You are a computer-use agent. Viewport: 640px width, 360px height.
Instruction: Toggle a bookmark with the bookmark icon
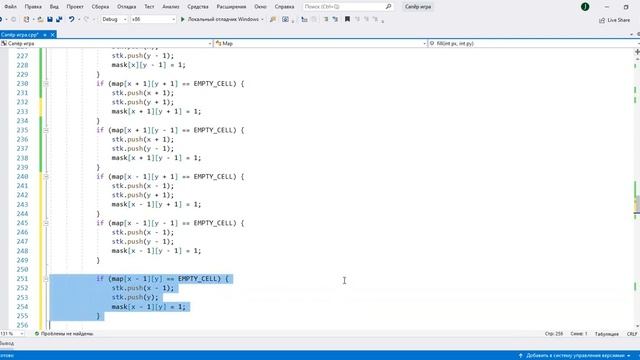tap(347, 19)
